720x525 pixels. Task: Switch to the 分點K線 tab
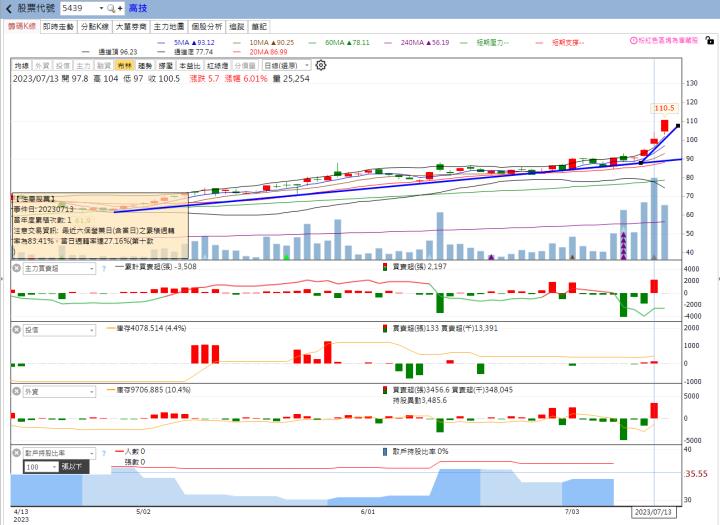(x=95, y=27)
